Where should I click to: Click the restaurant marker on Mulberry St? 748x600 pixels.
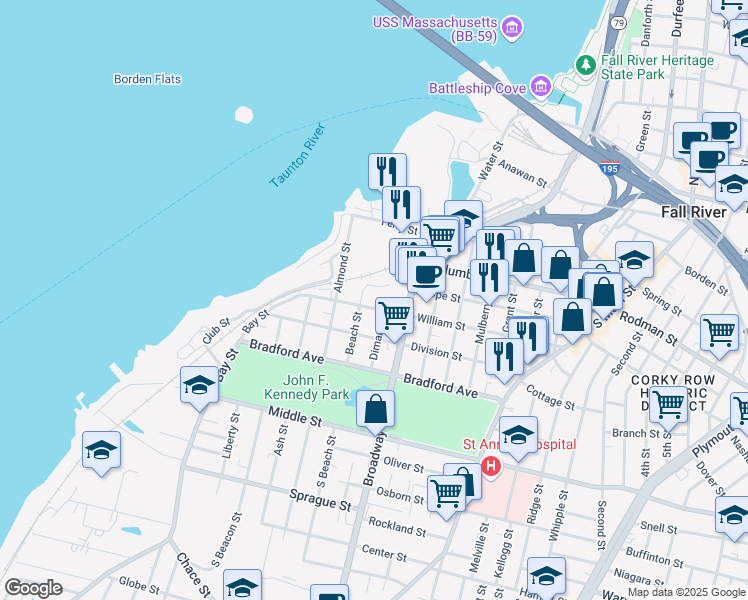coord(489,281)
